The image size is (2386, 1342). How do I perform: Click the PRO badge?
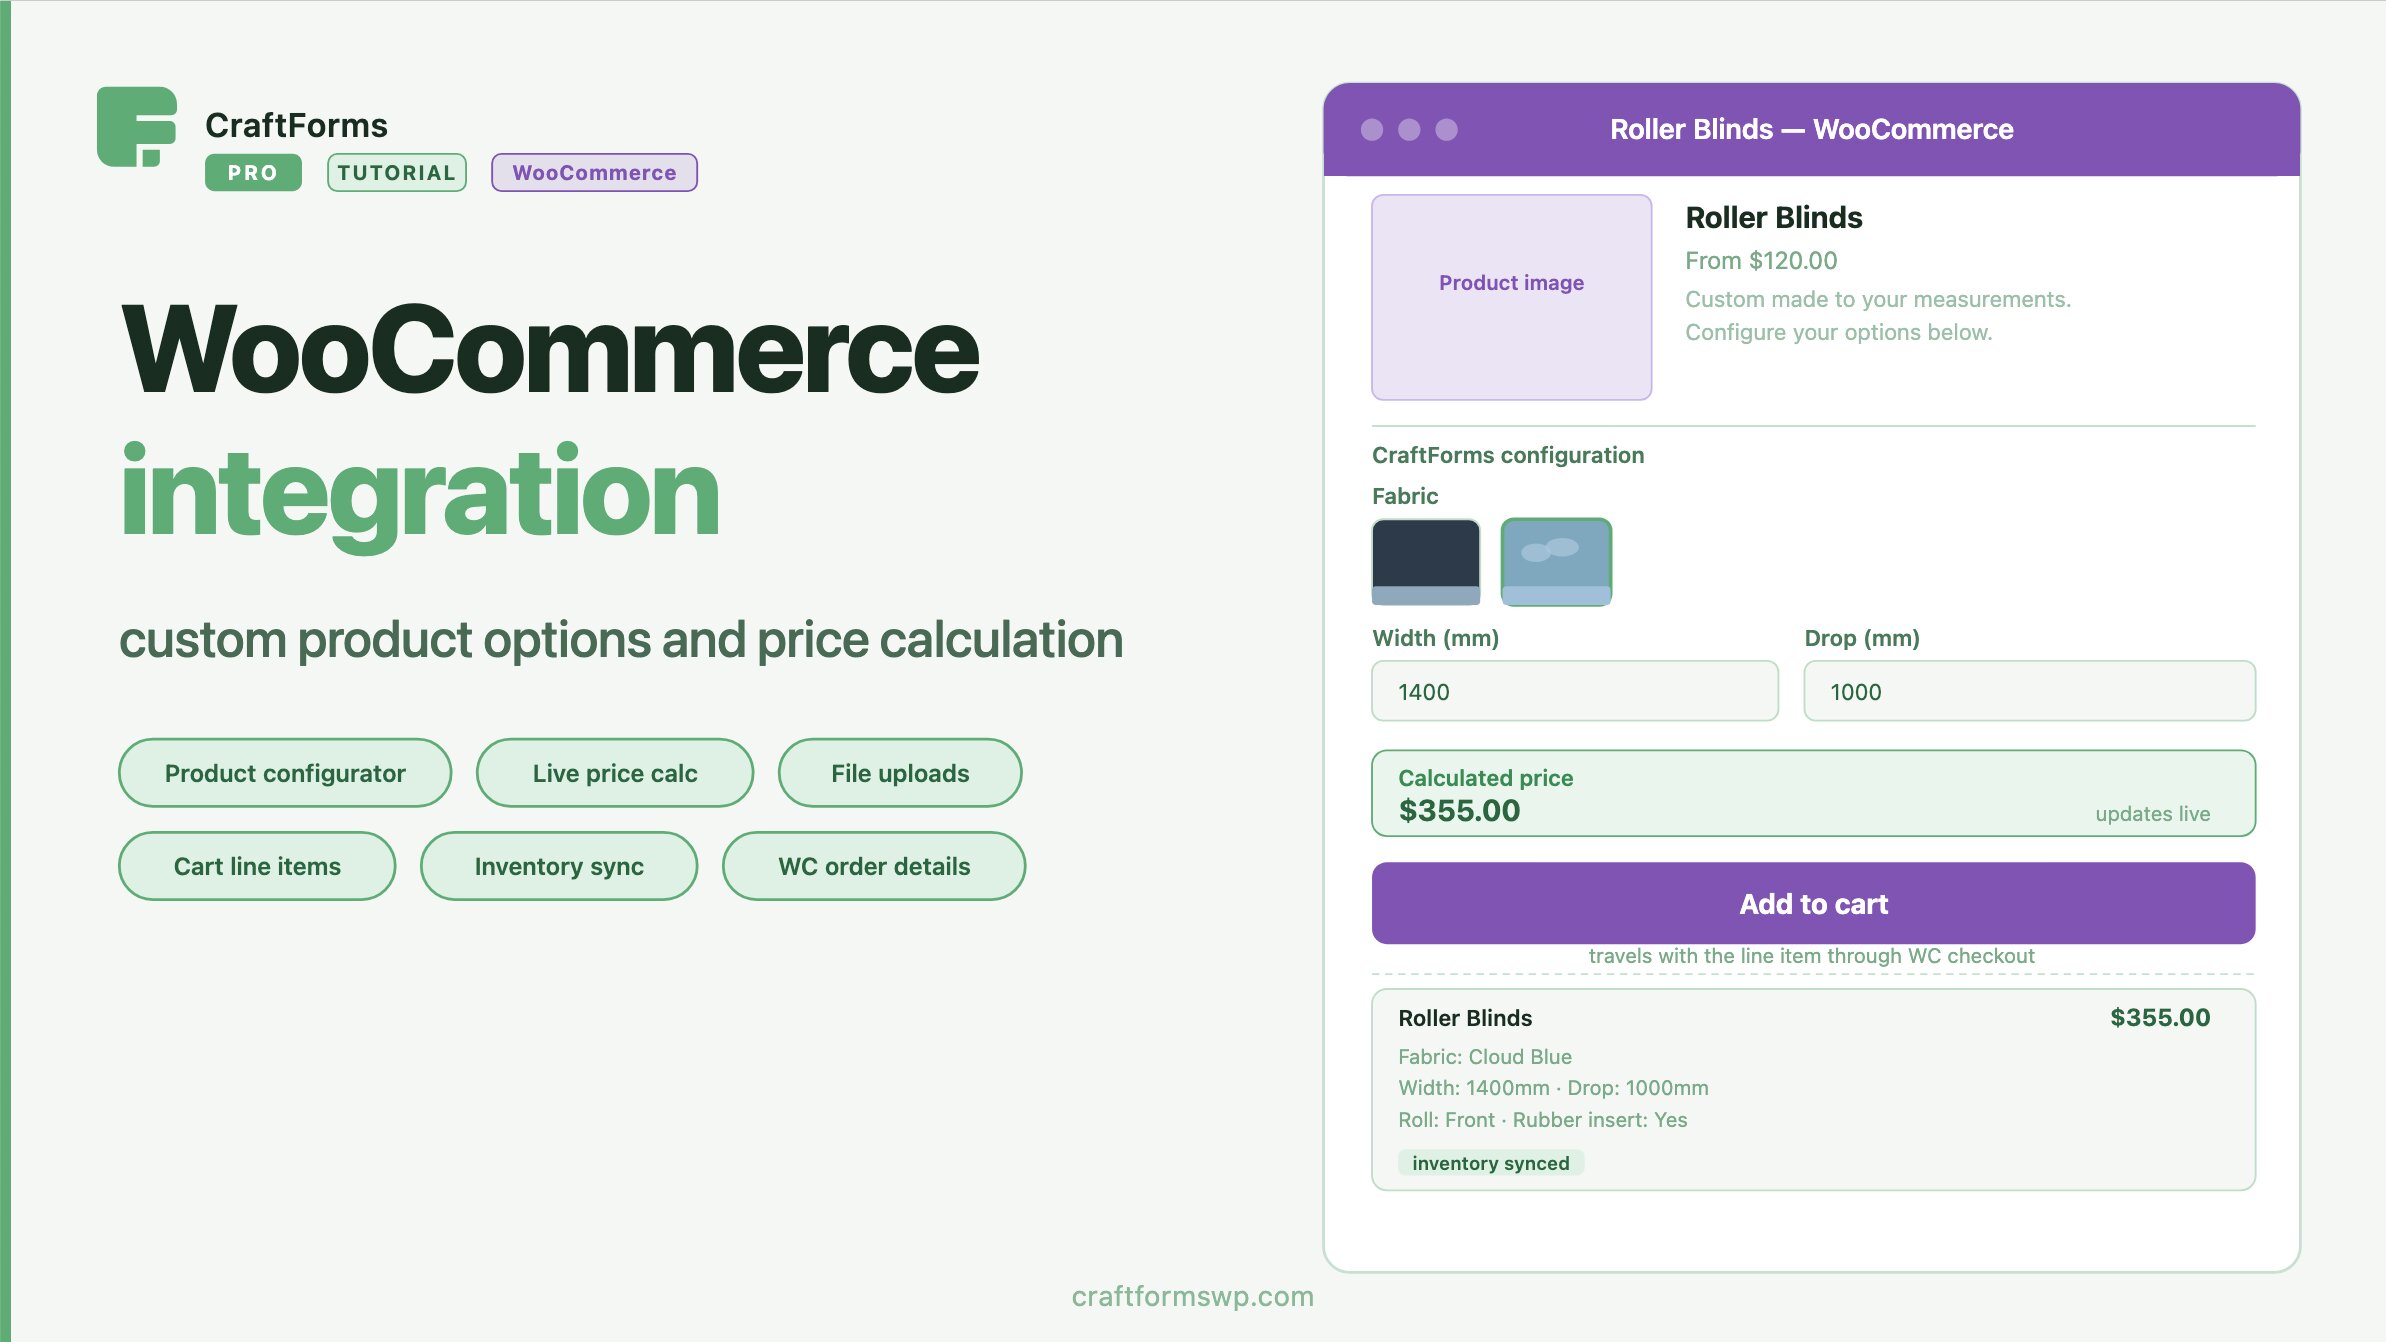coord(253,172)
